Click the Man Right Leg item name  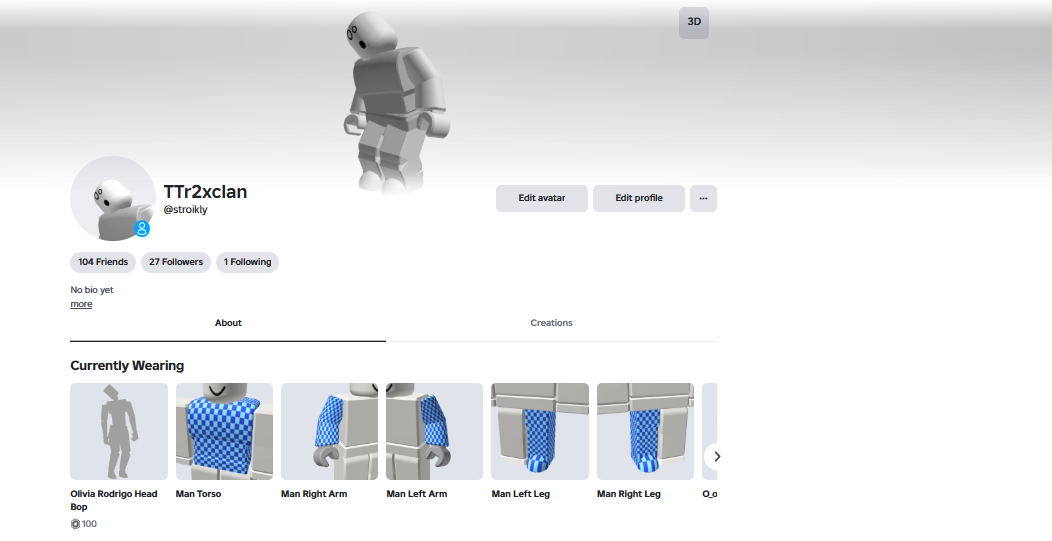(629, 494)
